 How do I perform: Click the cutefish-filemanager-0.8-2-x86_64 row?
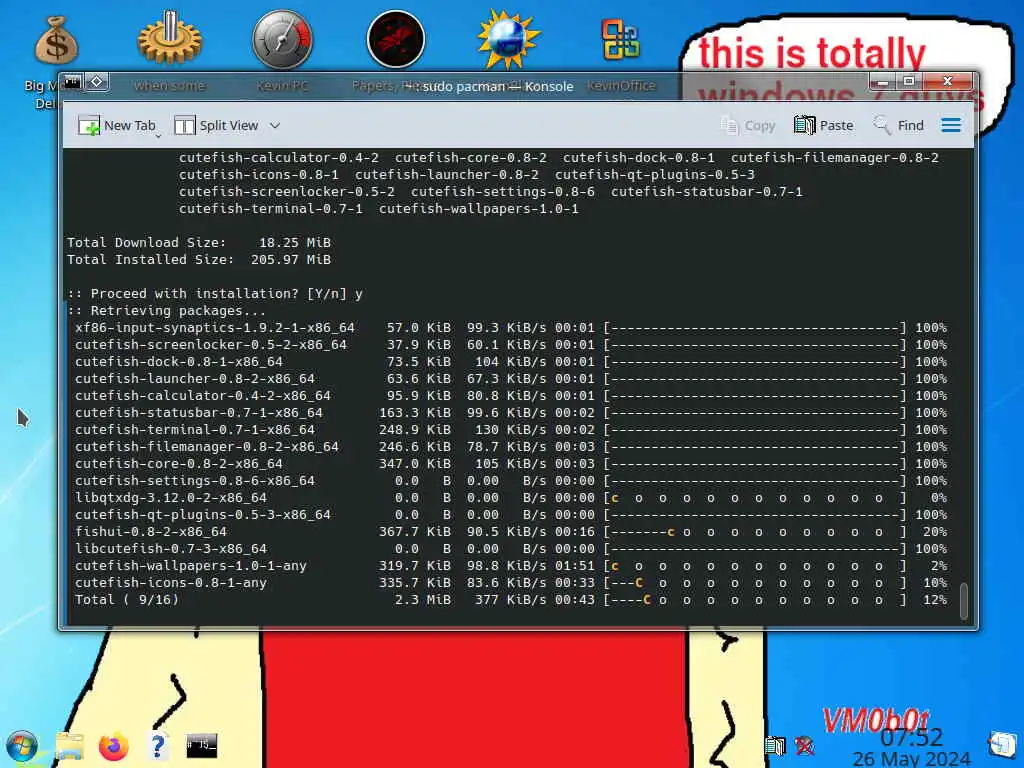click(x=511, y=447)
